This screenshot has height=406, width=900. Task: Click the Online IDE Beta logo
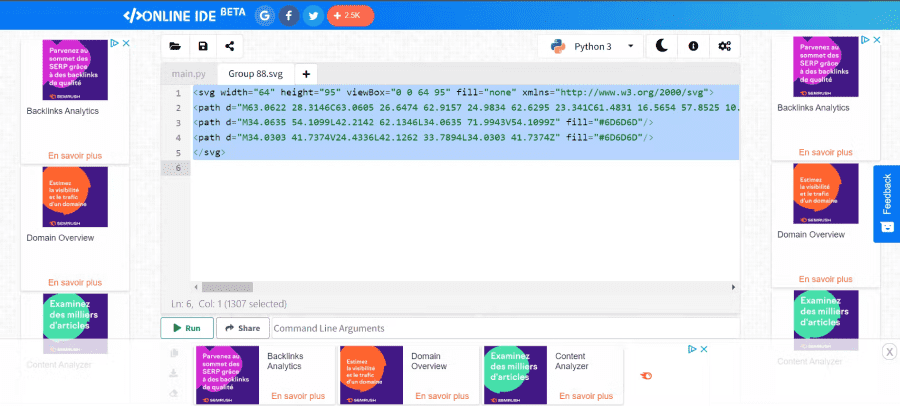(x=184, y=16)
